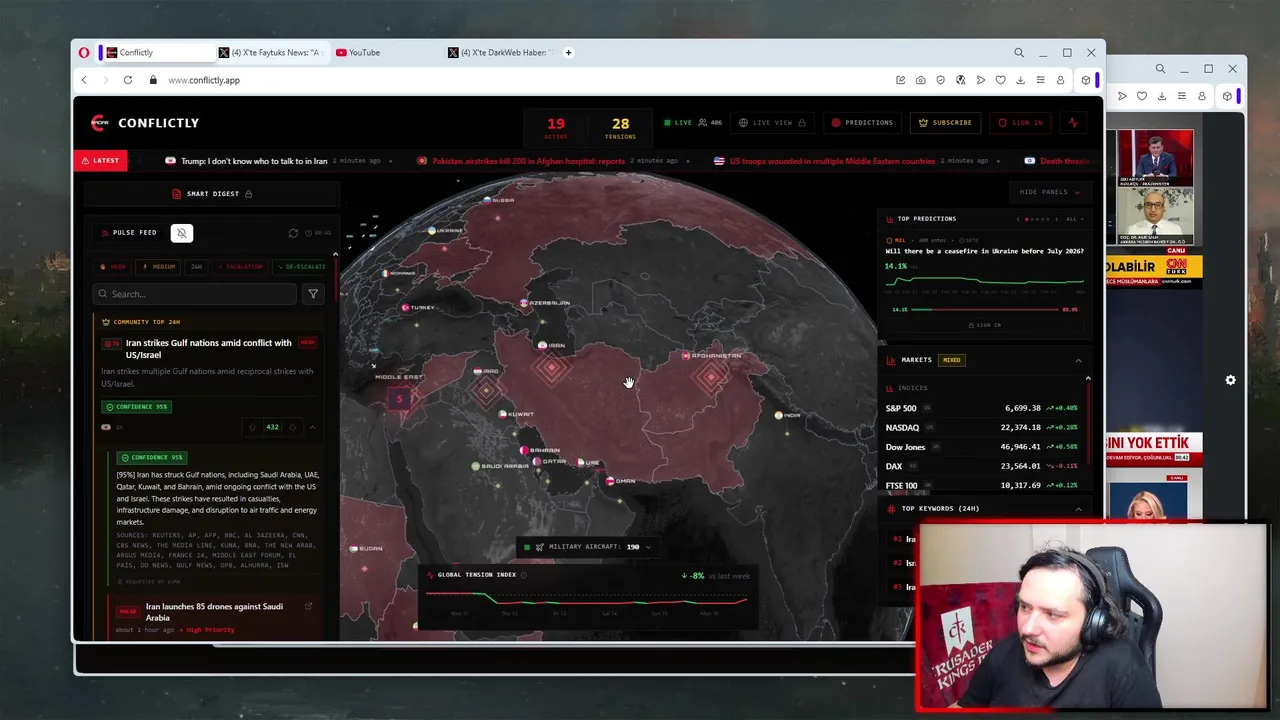Open Pakistan airstrikes headline in ticker
Viewport: 1280px width, 720px height.
[x=529, y=161]
